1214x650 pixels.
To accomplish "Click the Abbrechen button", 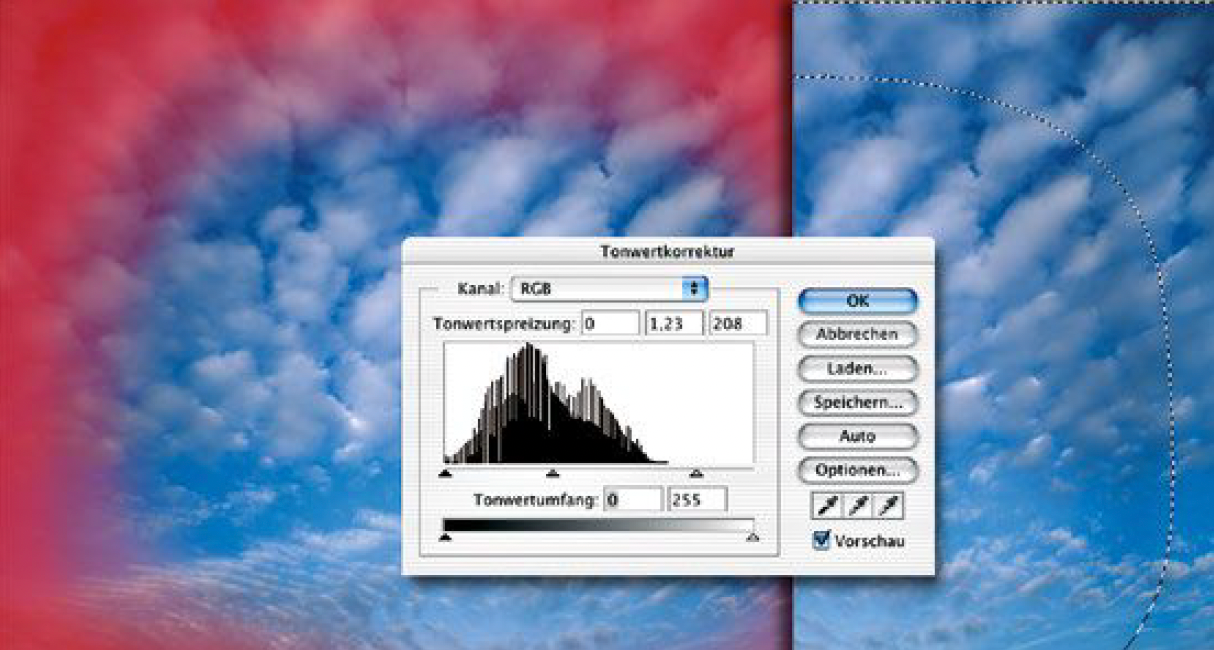I will (x=857, y=334).
